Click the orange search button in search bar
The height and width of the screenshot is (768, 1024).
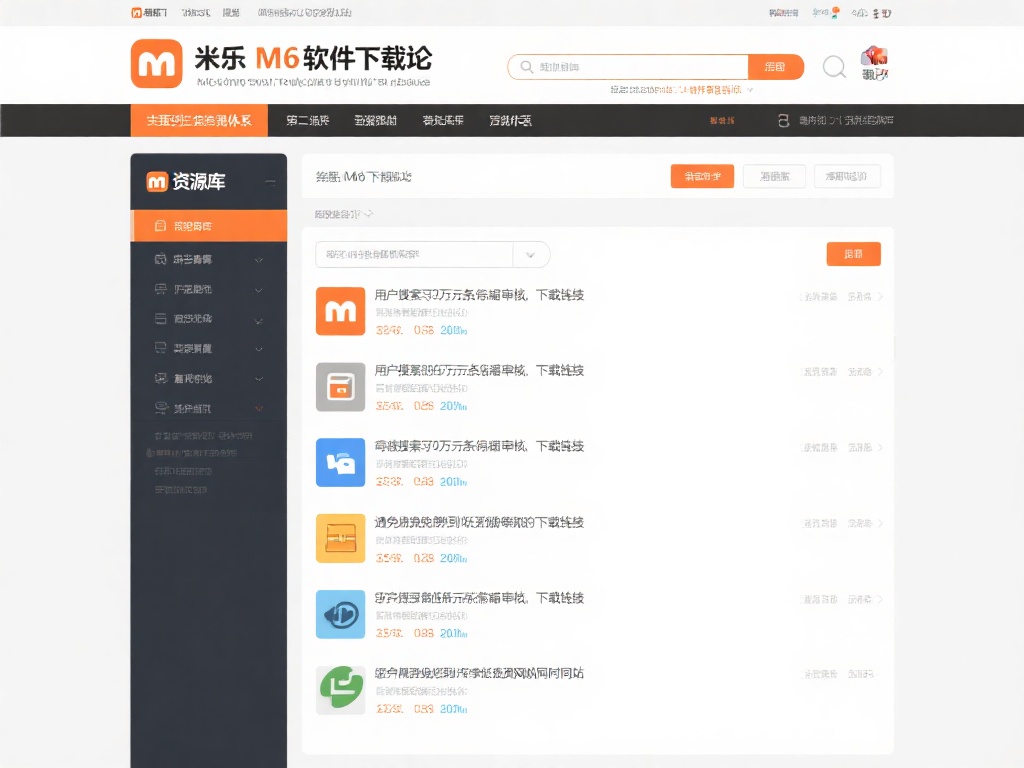click(775, 66)
